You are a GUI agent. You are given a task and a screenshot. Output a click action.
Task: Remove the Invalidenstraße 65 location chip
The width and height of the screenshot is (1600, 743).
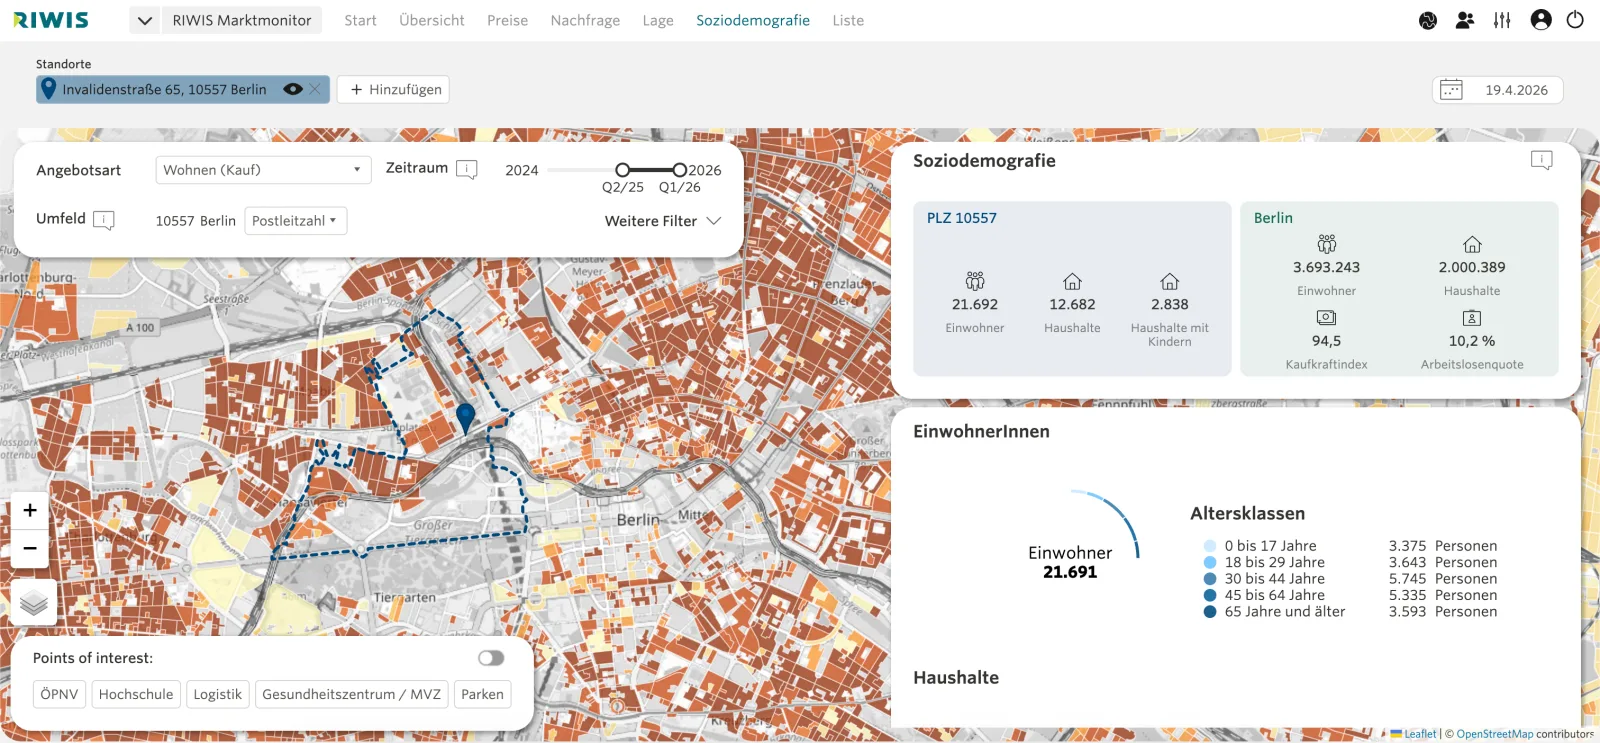coord(315,89)
